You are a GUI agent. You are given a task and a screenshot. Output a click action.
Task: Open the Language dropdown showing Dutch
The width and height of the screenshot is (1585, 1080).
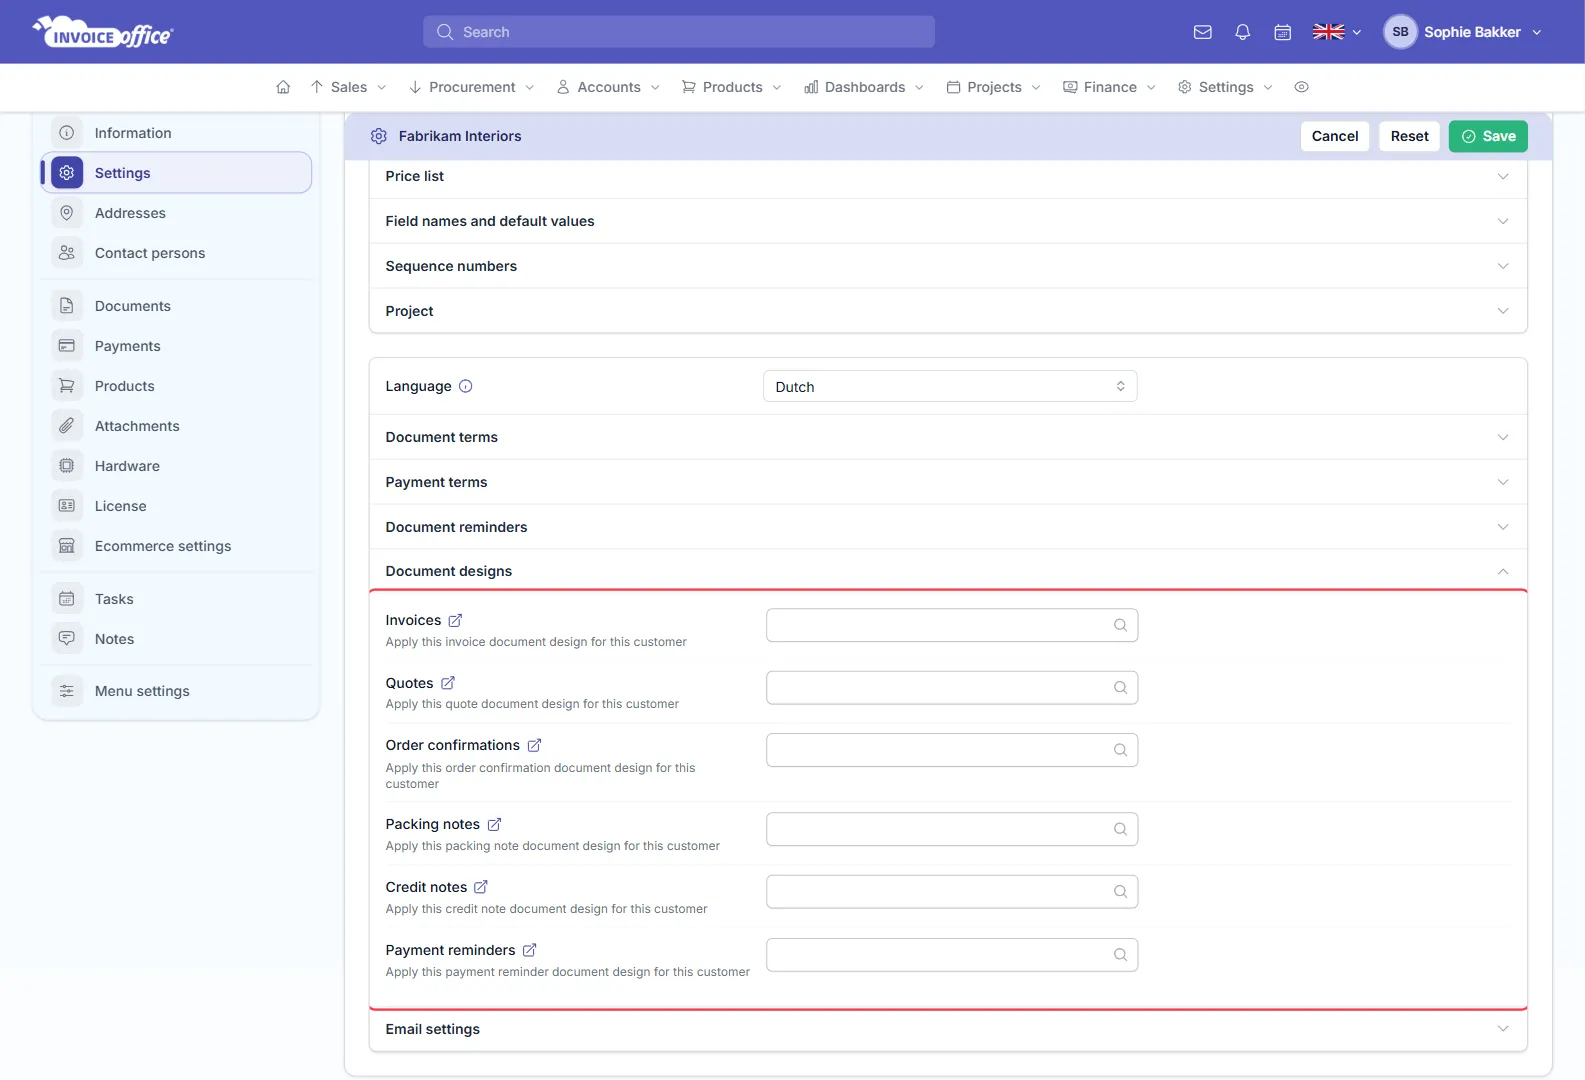(x=950, y=387)
